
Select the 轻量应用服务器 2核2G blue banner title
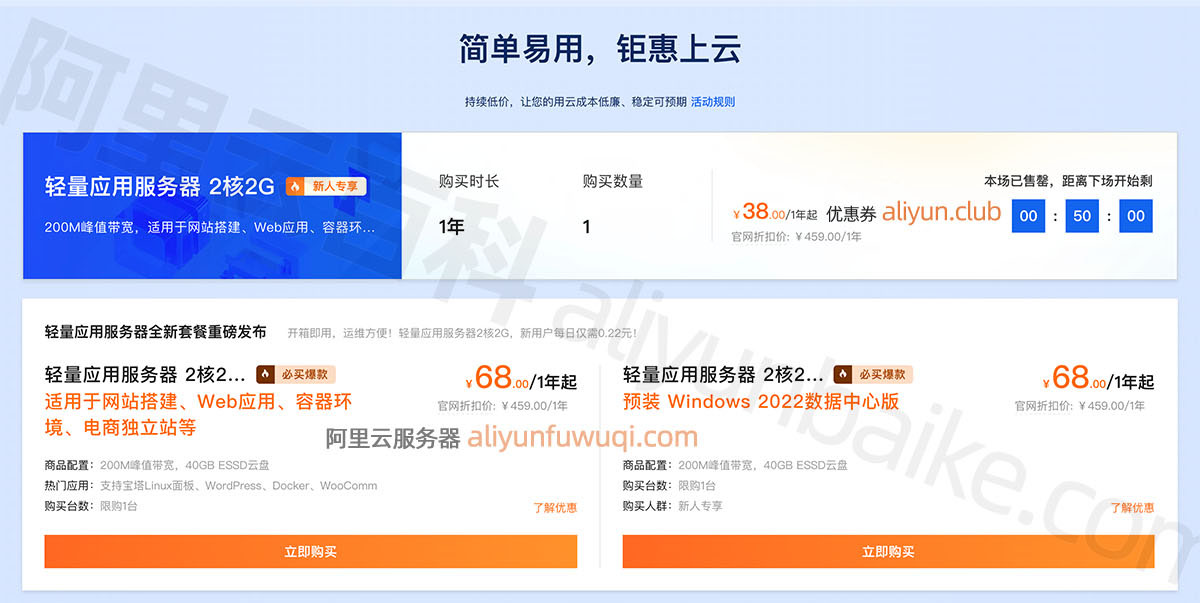[x=159, y=187]
